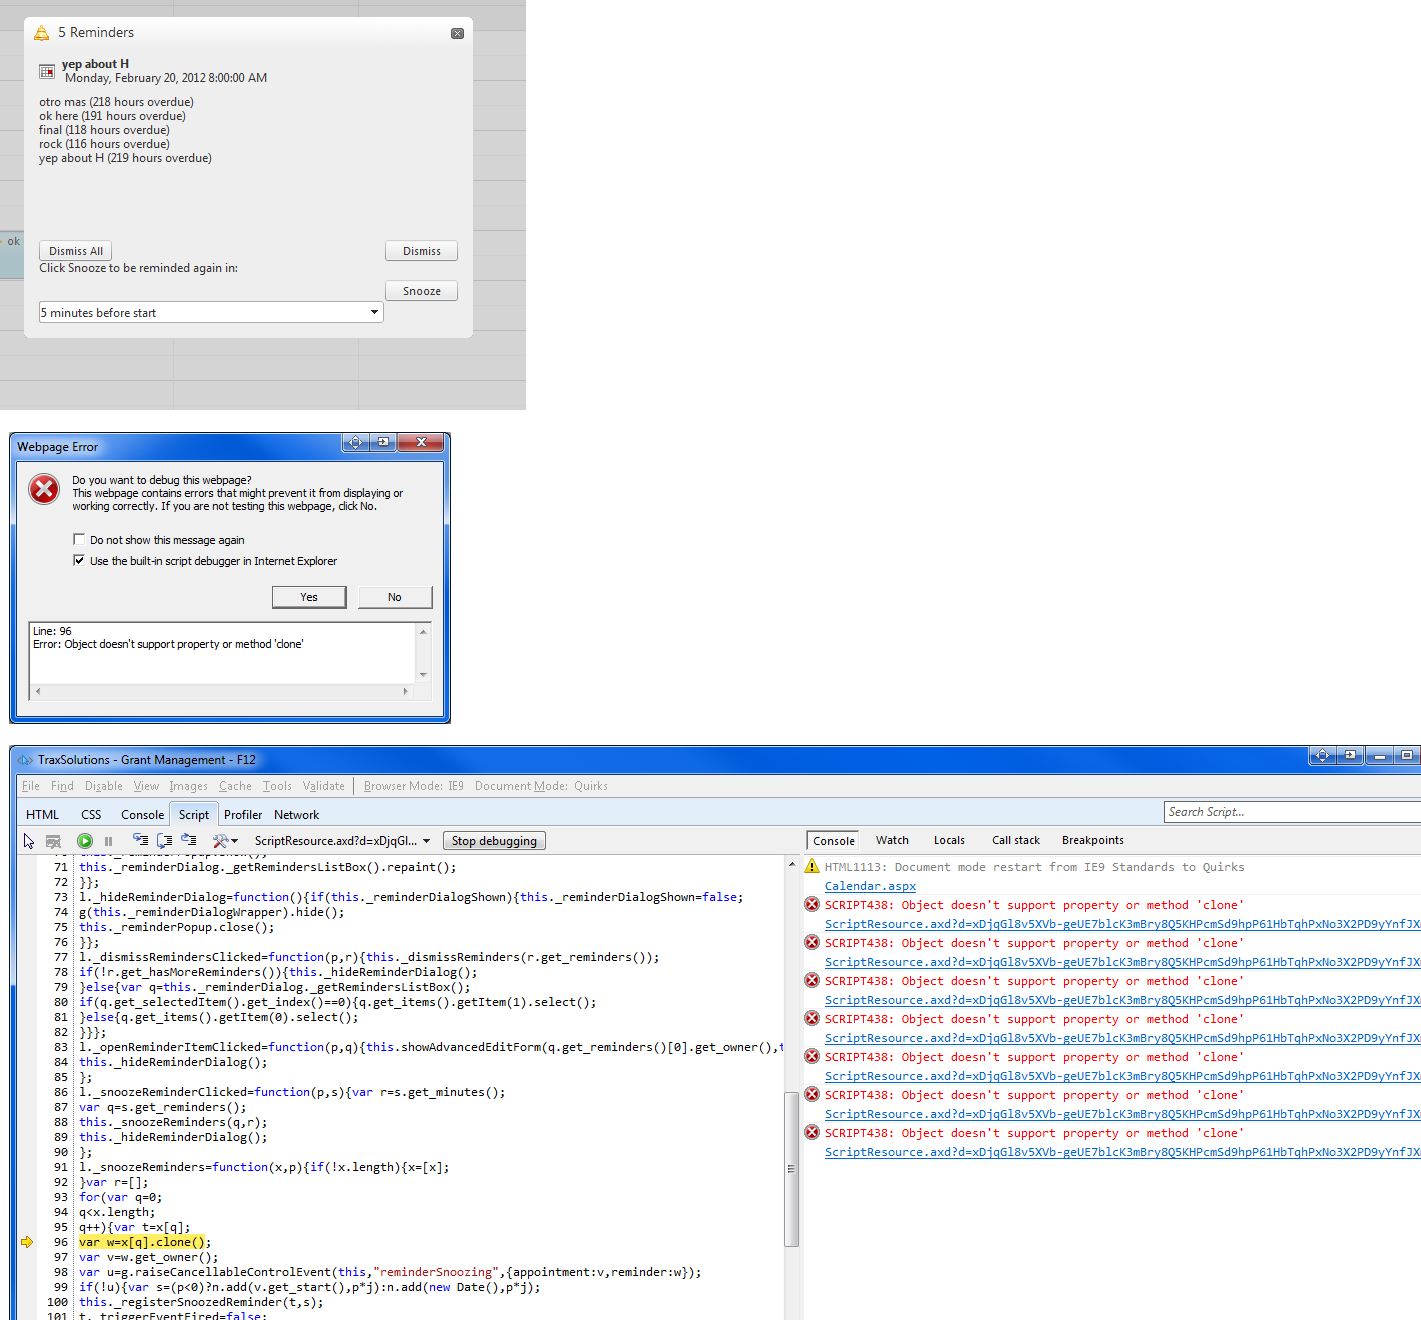Select the 'rock (116 hours overdue)' reminder
1421x1320 pixels.
(105, 144)
